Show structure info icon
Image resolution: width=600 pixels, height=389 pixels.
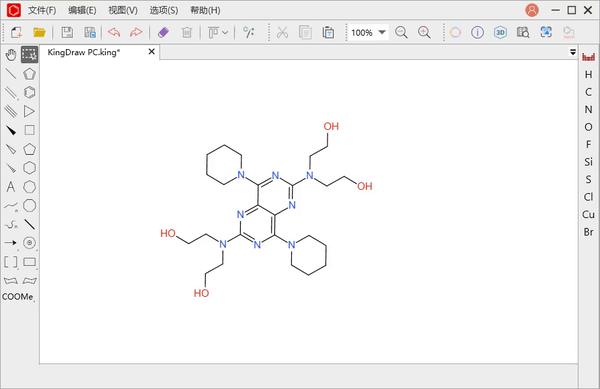[477, 33]
